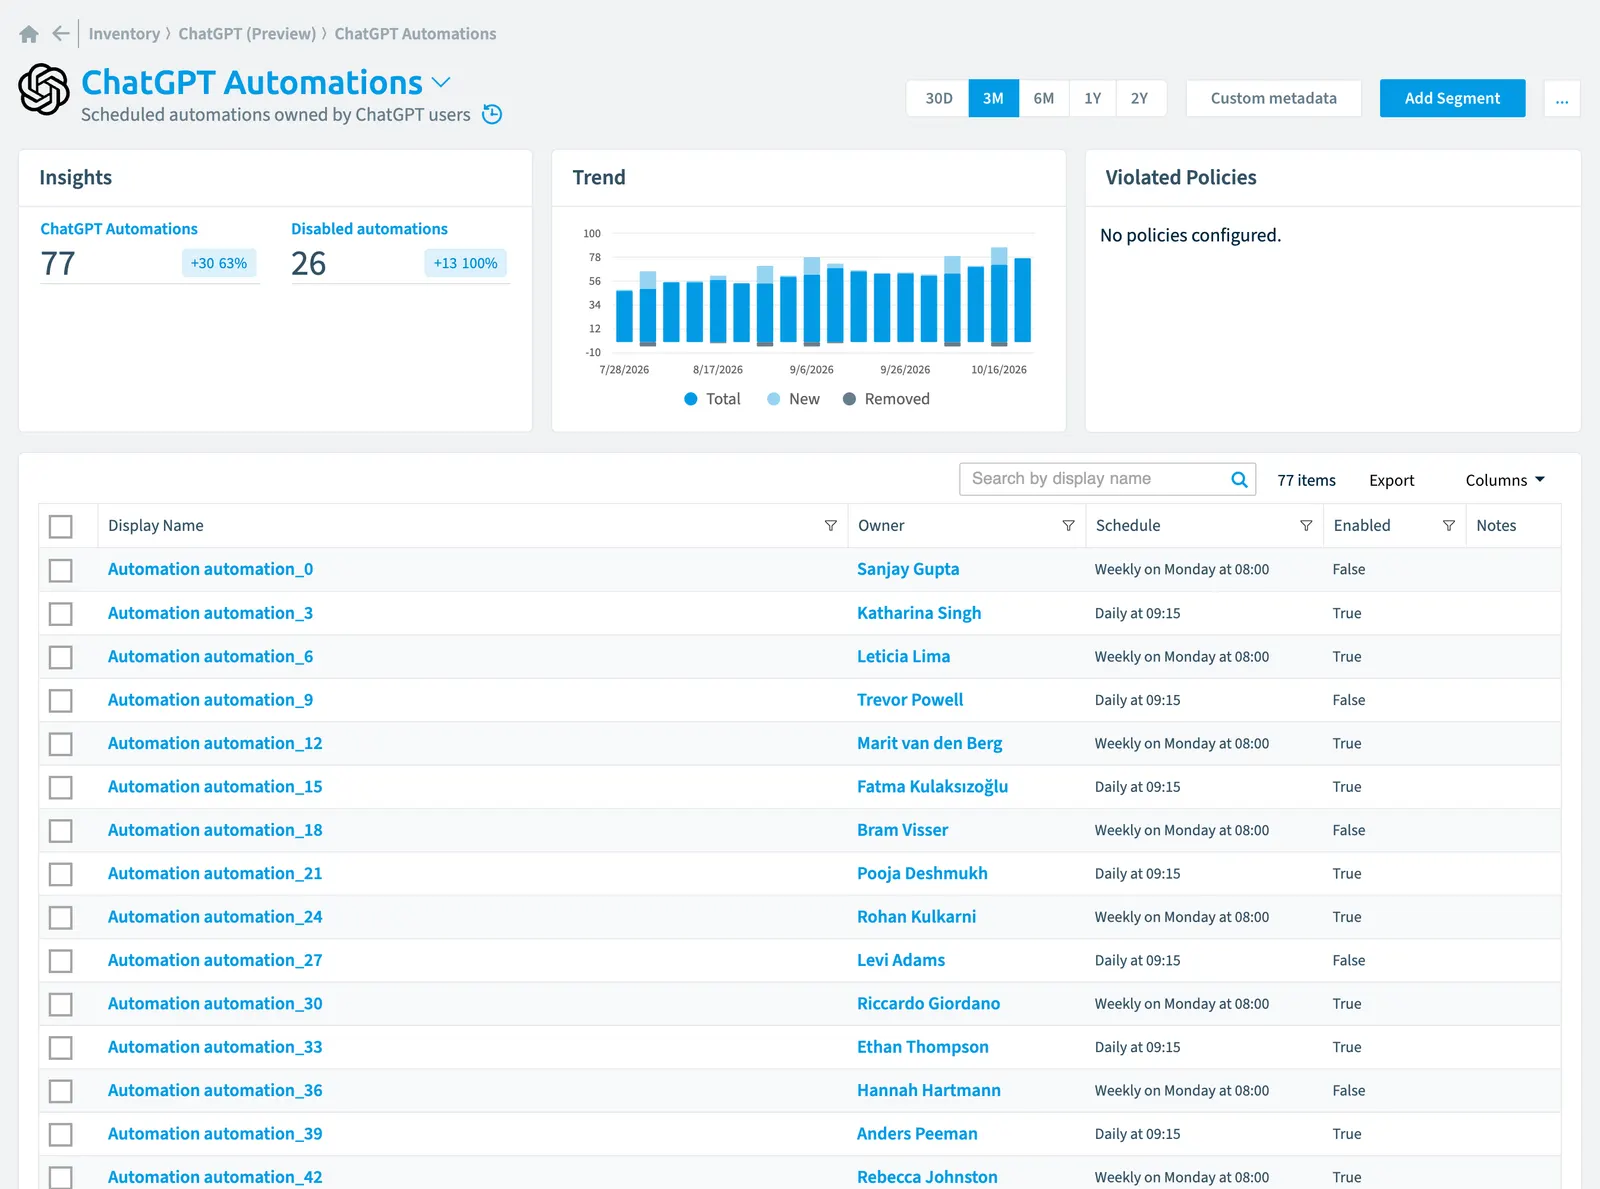1600x1189 pixels.
Task: Select the 6M time range
Action: pos(1043,98)
